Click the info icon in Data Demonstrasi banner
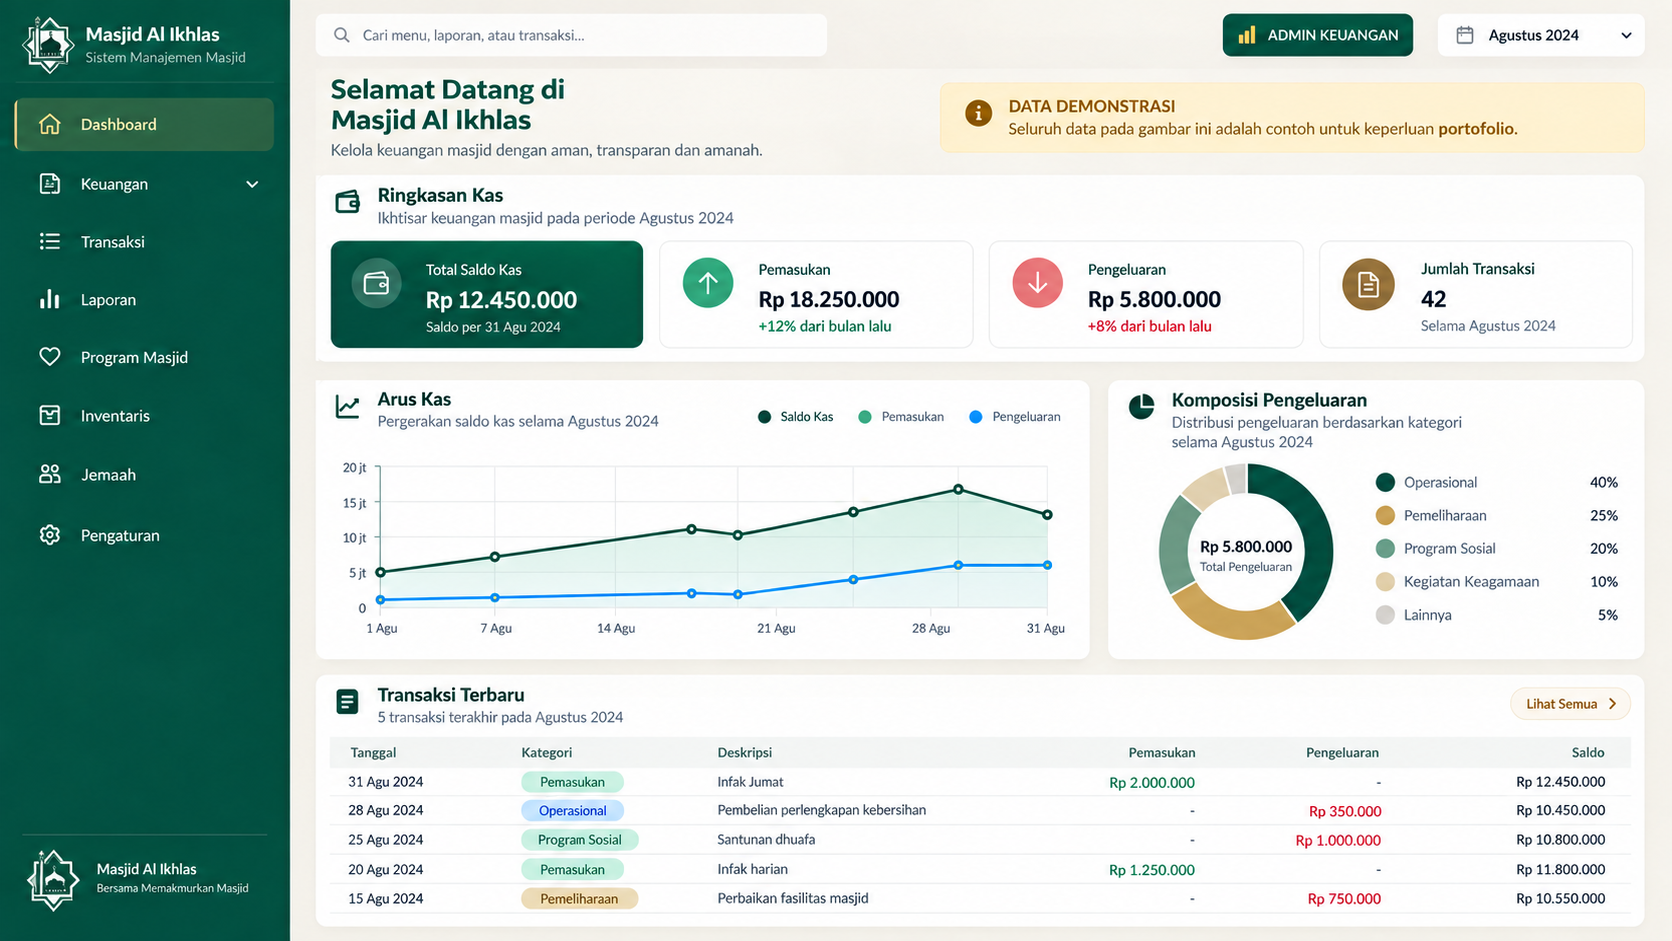The height and width of the screenshot is (941, 1672). click(978, 113)
